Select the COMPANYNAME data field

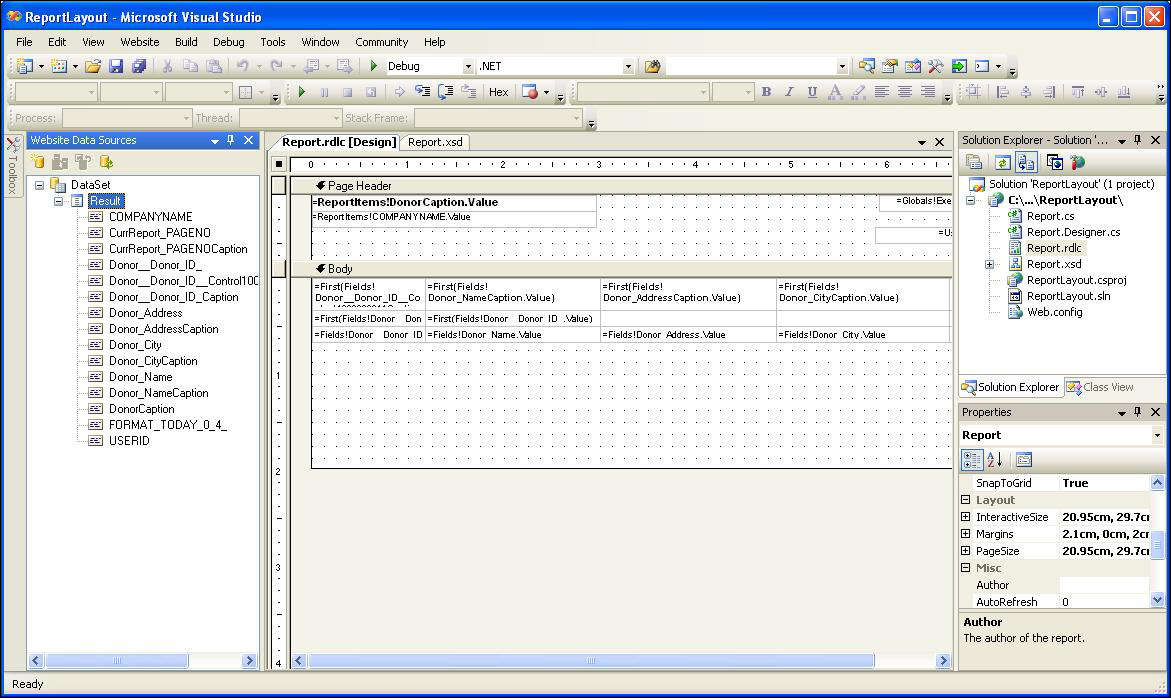(151, 216)
